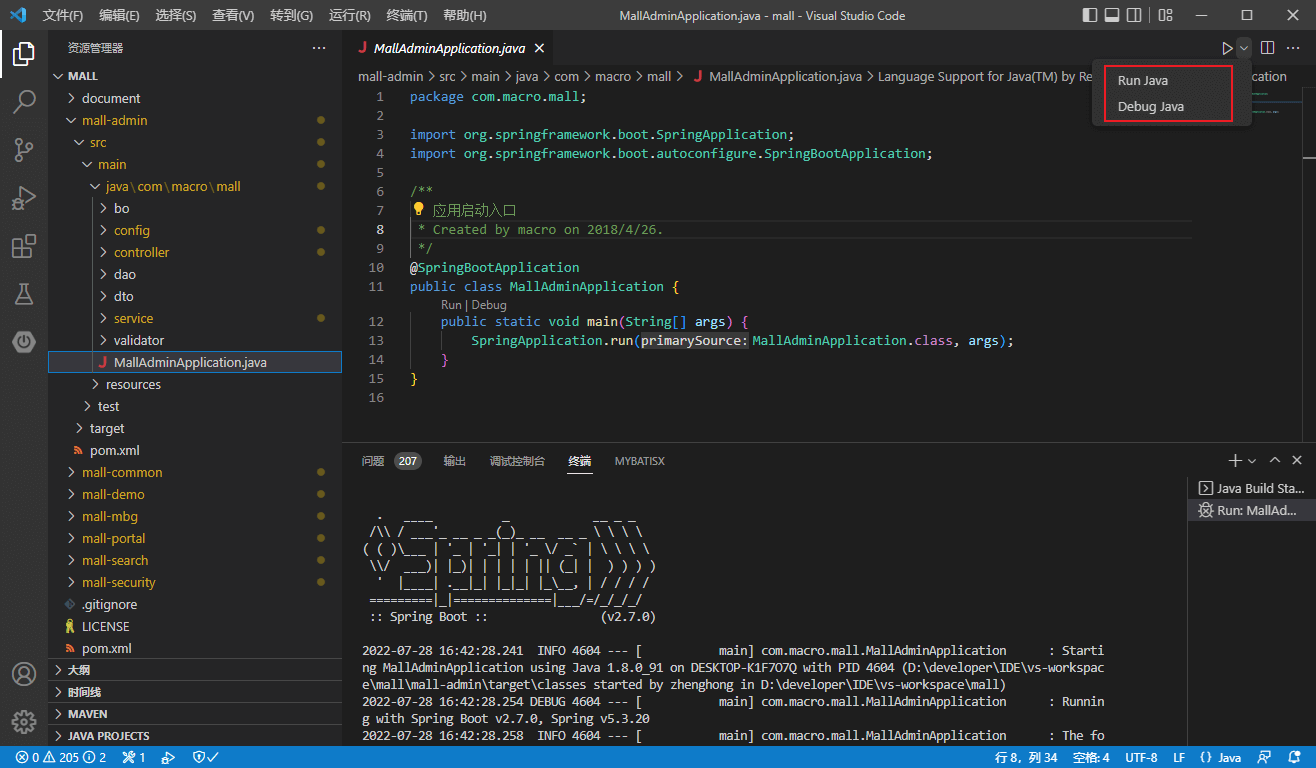The height and width of the screenshot is (768, 1316).
Task: Switch to the 输出 output tab
Action: point(455,461)
